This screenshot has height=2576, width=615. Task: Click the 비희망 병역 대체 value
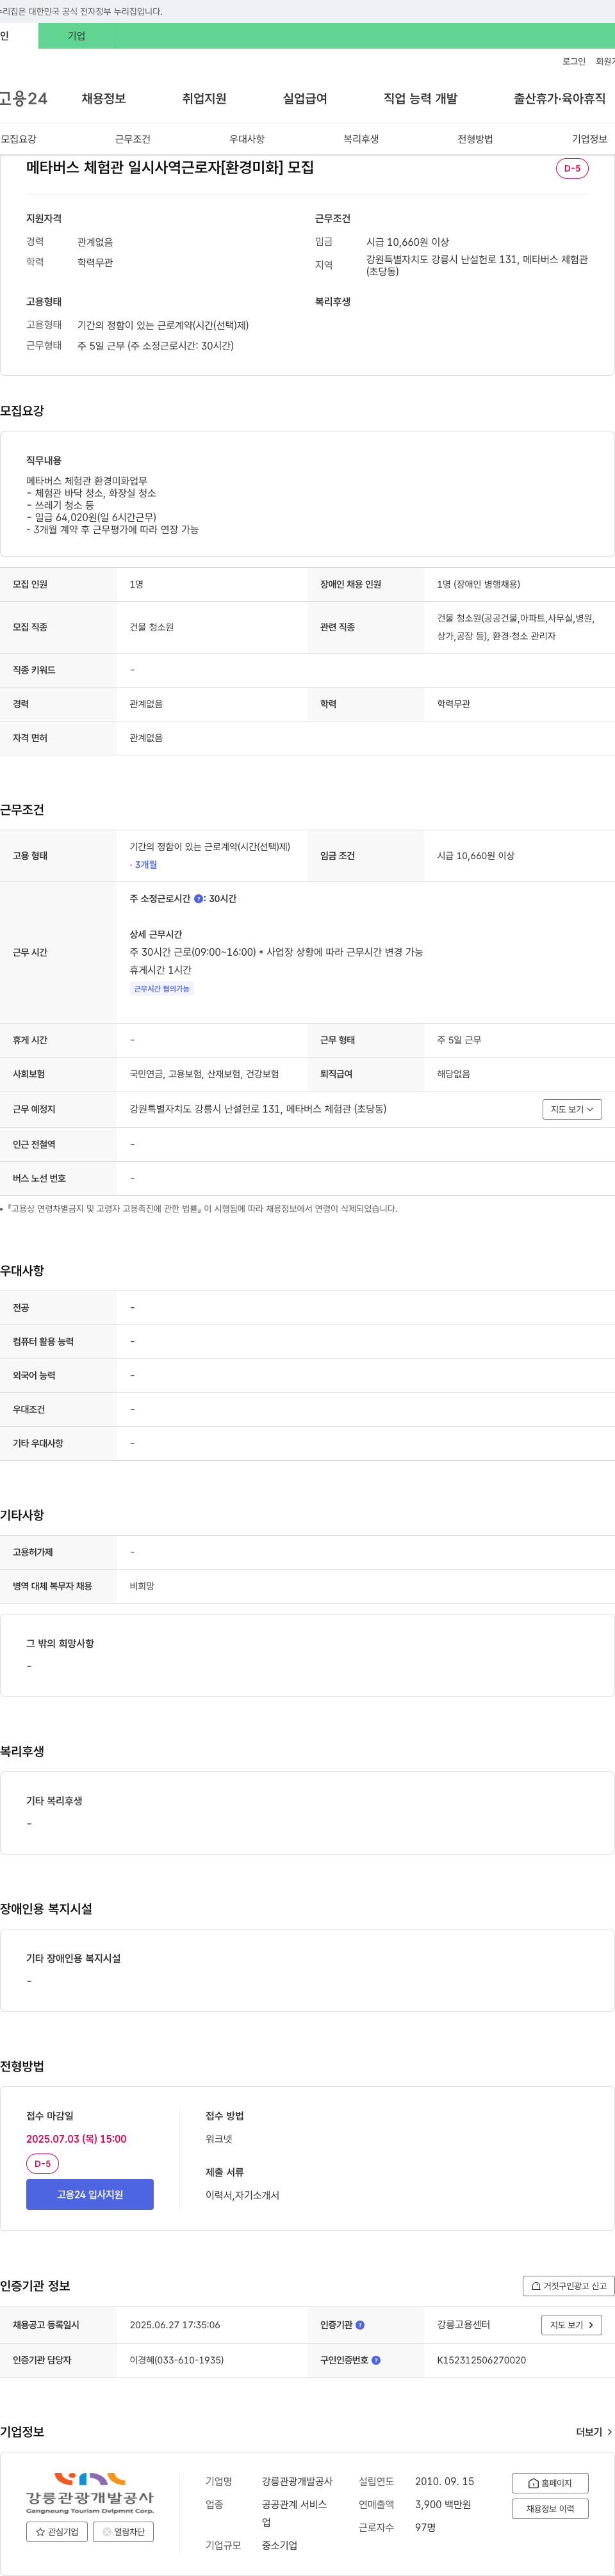pyautogui.click(x=142, y=1586)
